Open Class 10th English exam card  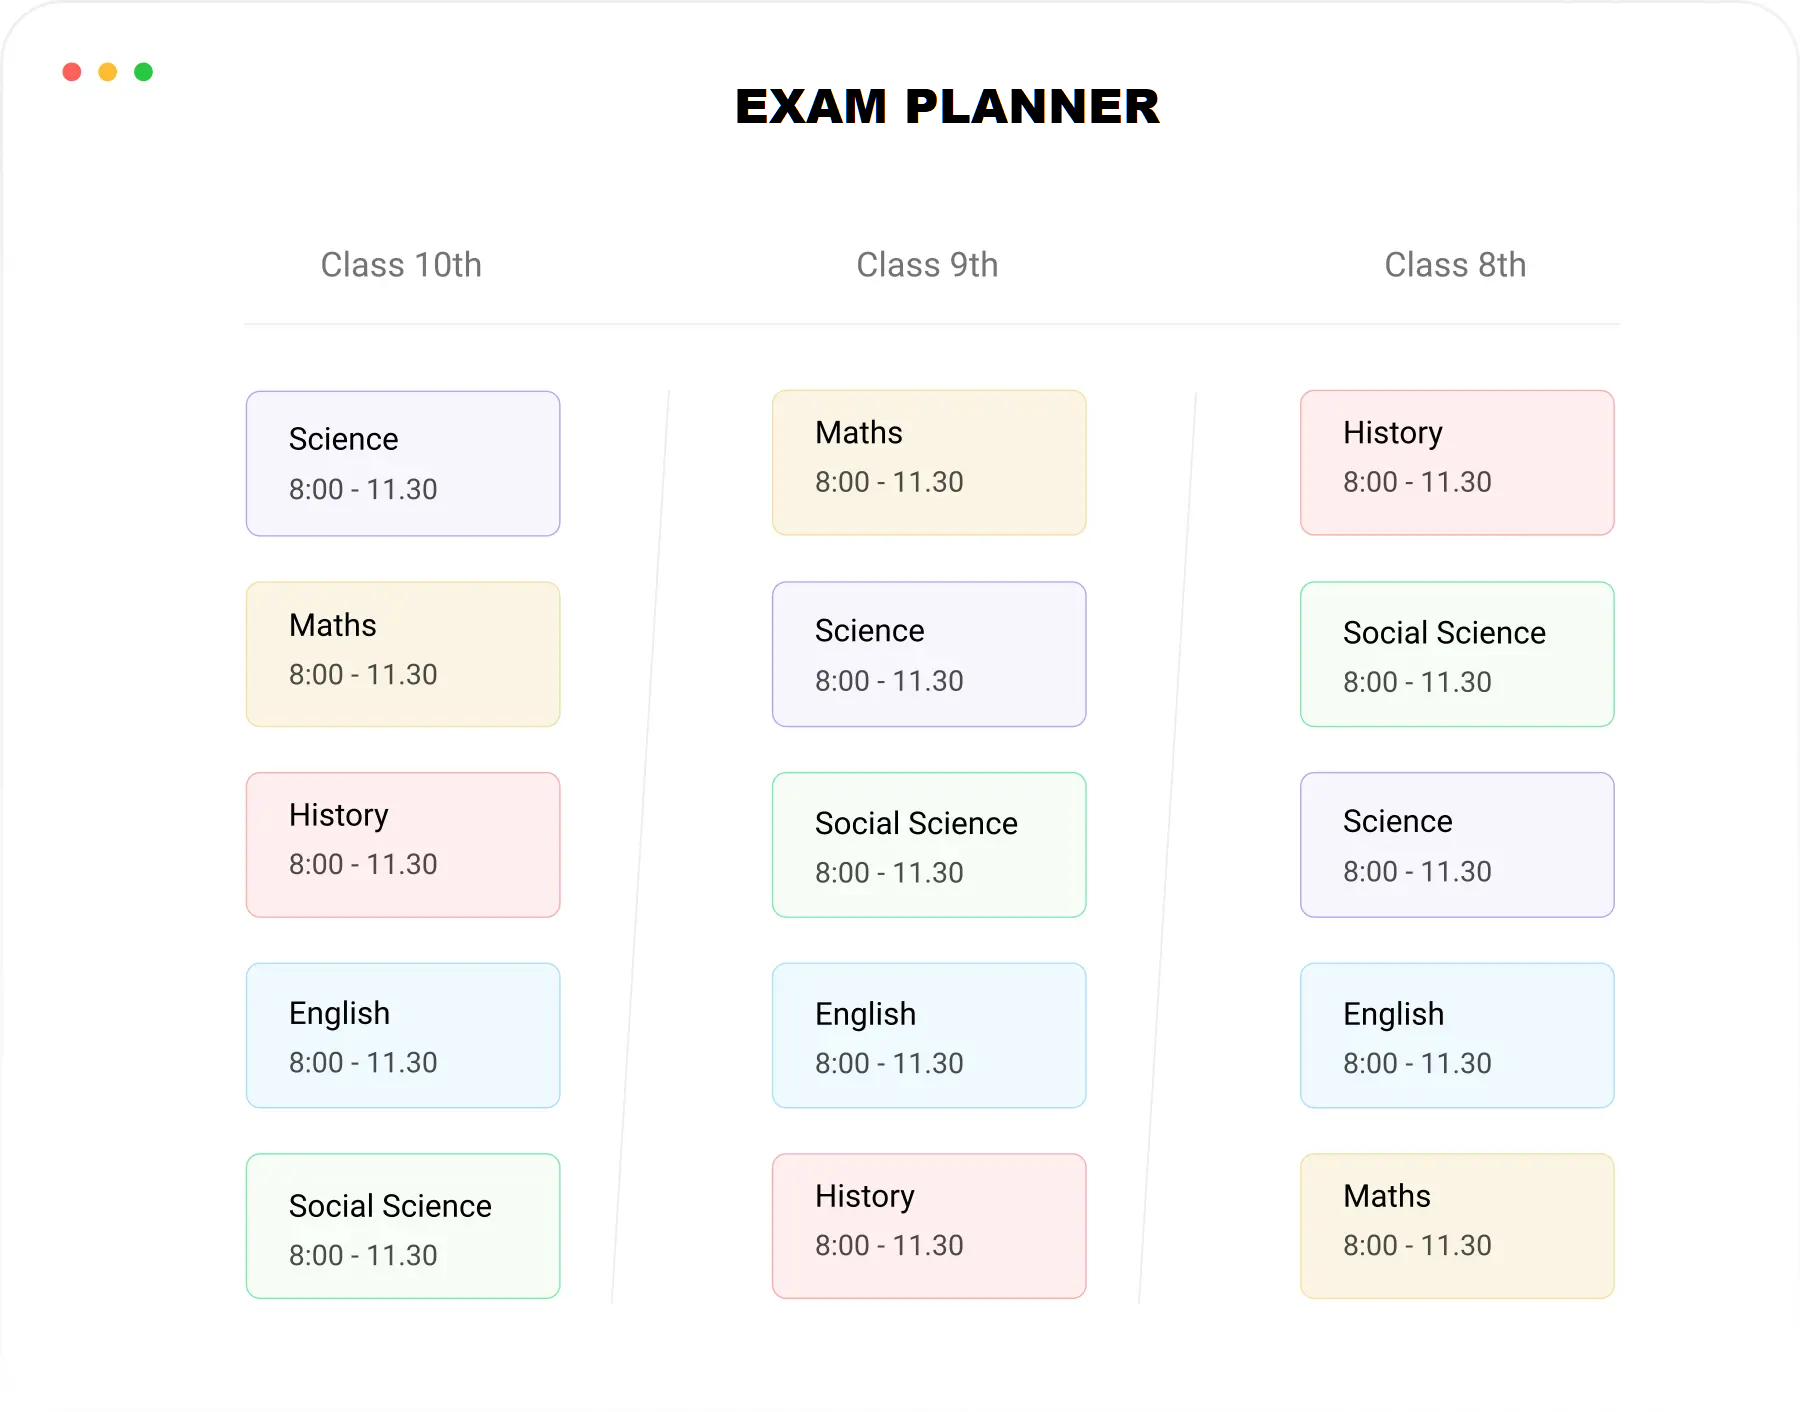click(x=403, y=1035)
